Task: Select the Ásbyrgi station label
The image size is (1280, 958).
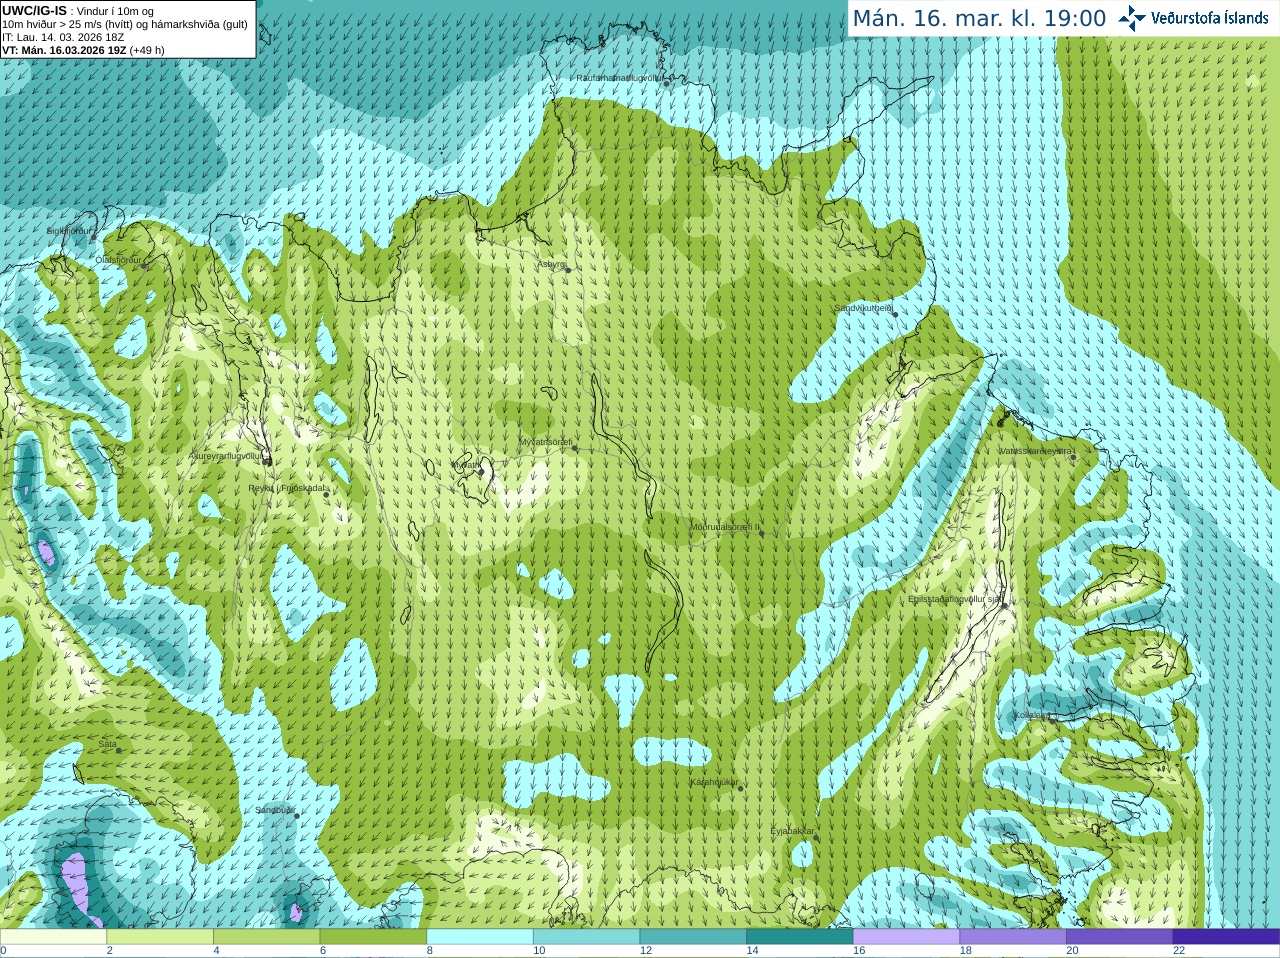Action: (551, 264)
